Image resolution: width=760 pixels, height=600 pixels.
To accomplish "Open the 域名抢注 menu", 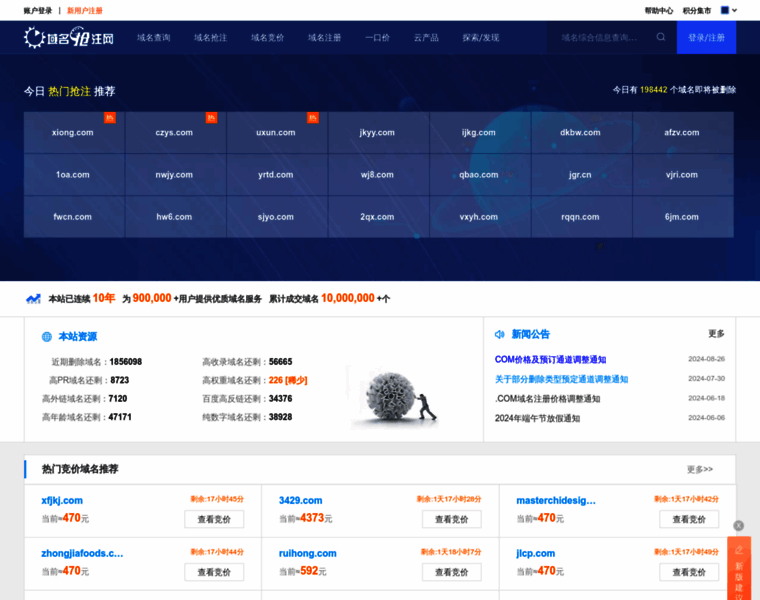I will (x=208, y=37).
